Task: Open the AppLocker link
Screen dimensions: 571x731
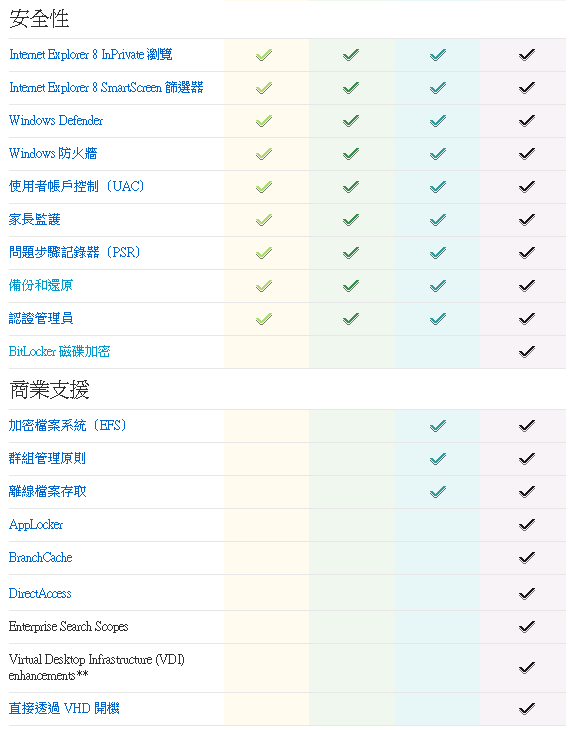Action: [36, 524]
